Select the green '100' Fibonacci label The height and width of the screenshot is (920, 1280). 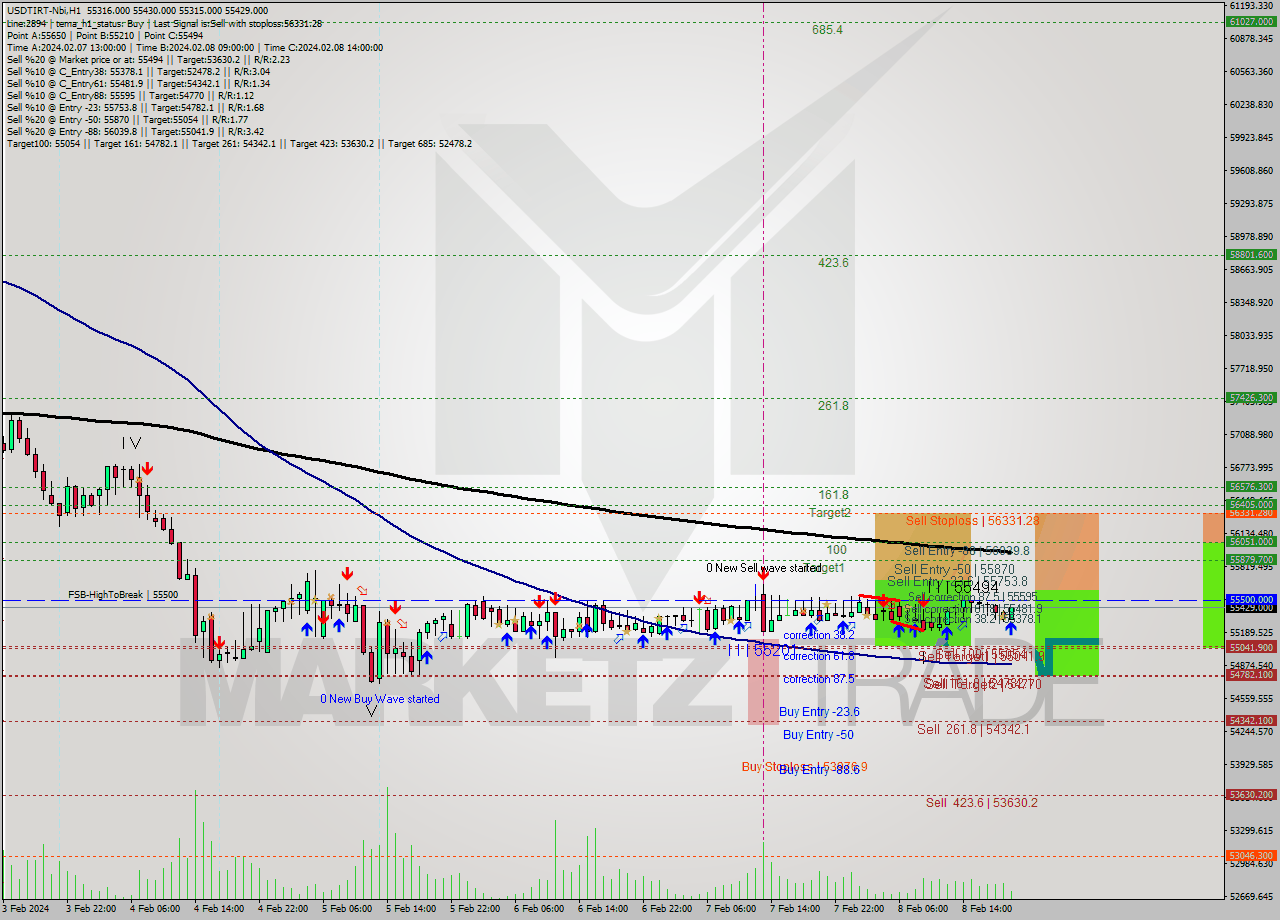(836, 550)
